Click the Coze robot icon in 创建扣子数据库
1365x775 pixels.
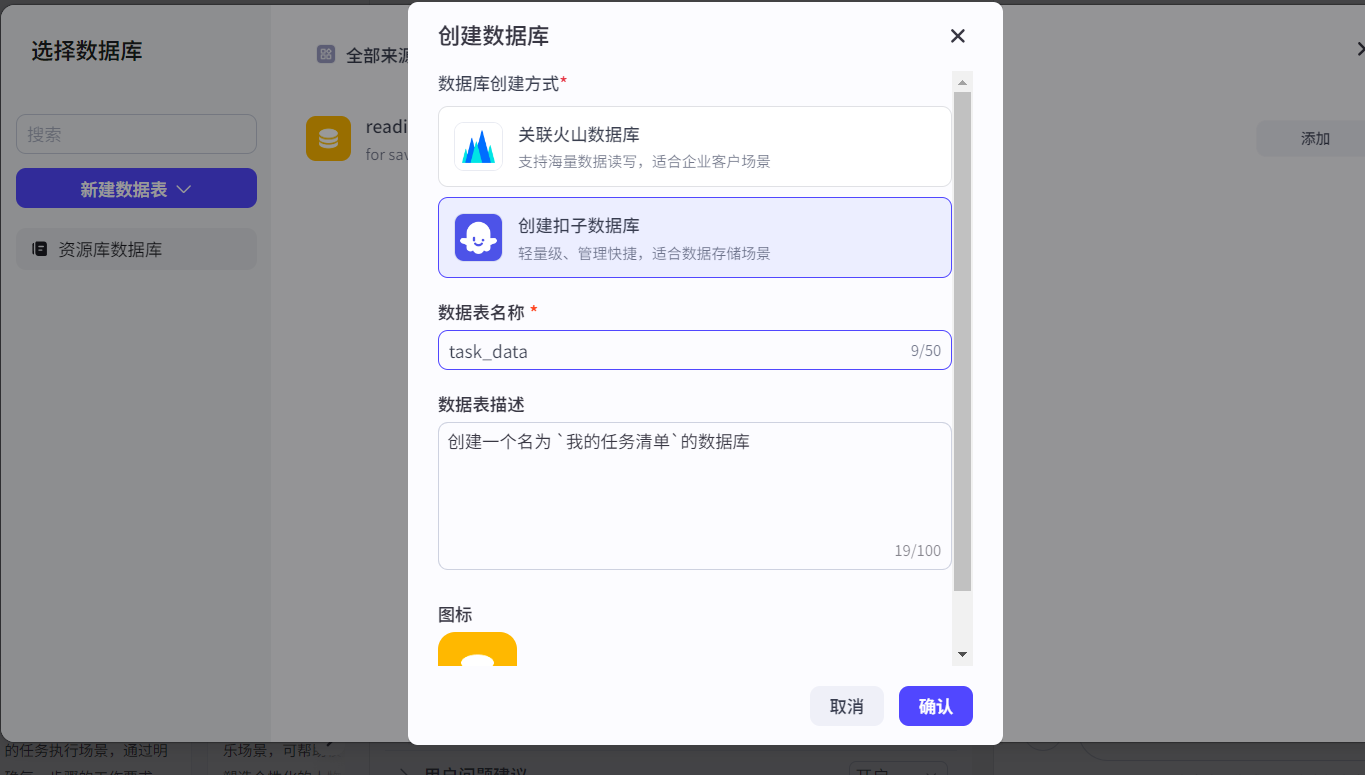[478, 237]
